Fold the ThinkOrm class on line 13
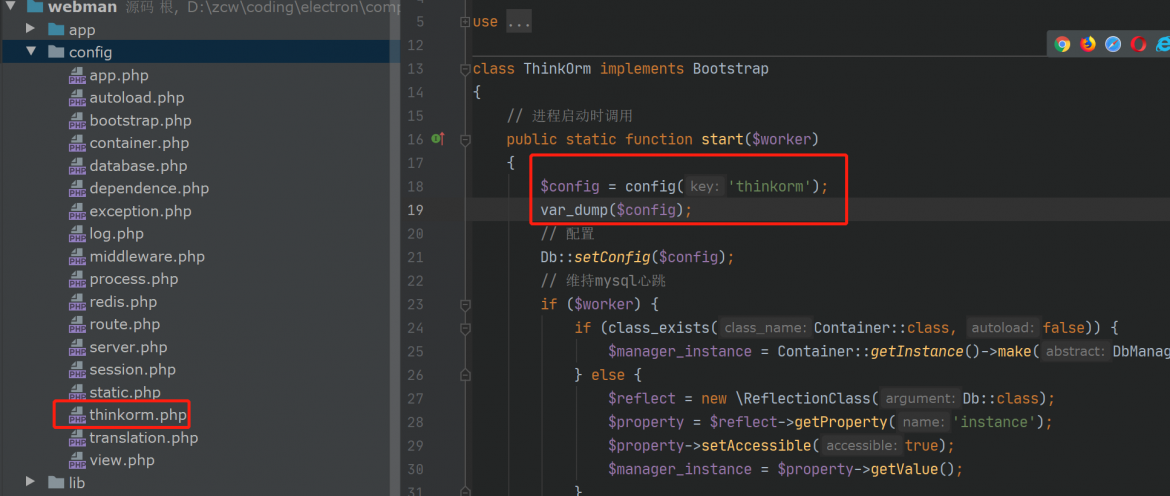The image size is (1170, 496). tap(466, 69)
